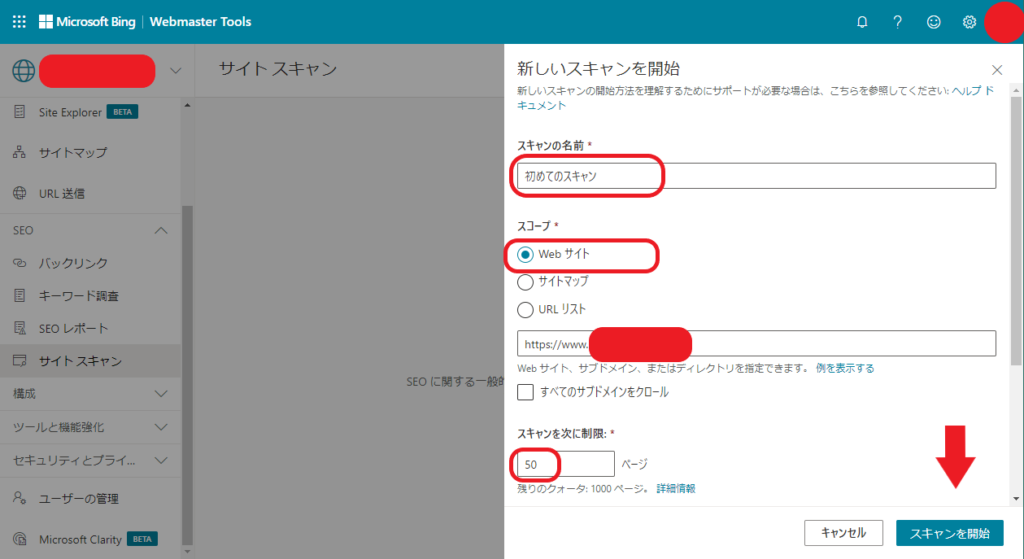Select the サイトマップ scope radio
The image size is (1024, 559).
pyautogui.click(x=525, y=282)
